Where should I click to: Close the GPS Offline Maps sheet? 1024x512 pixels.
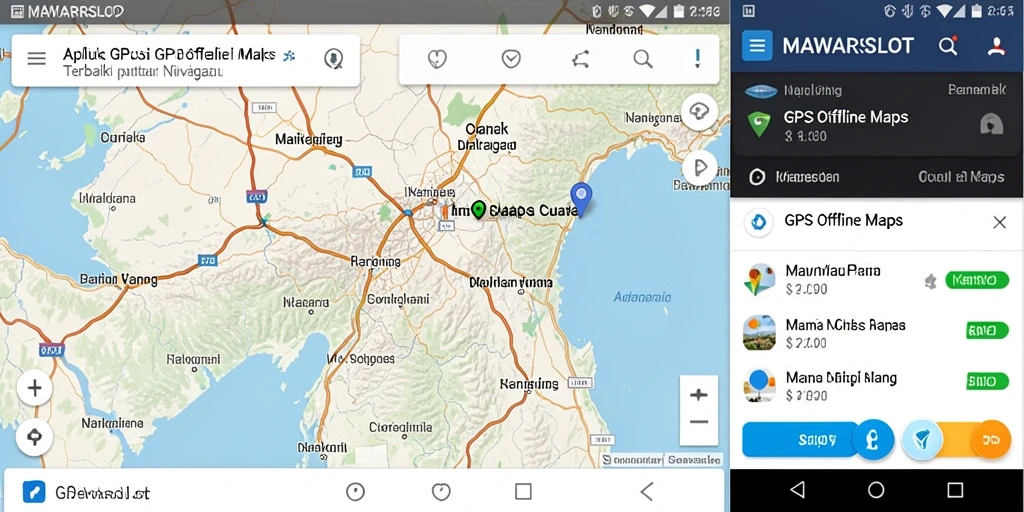click(x=999, y=223)
